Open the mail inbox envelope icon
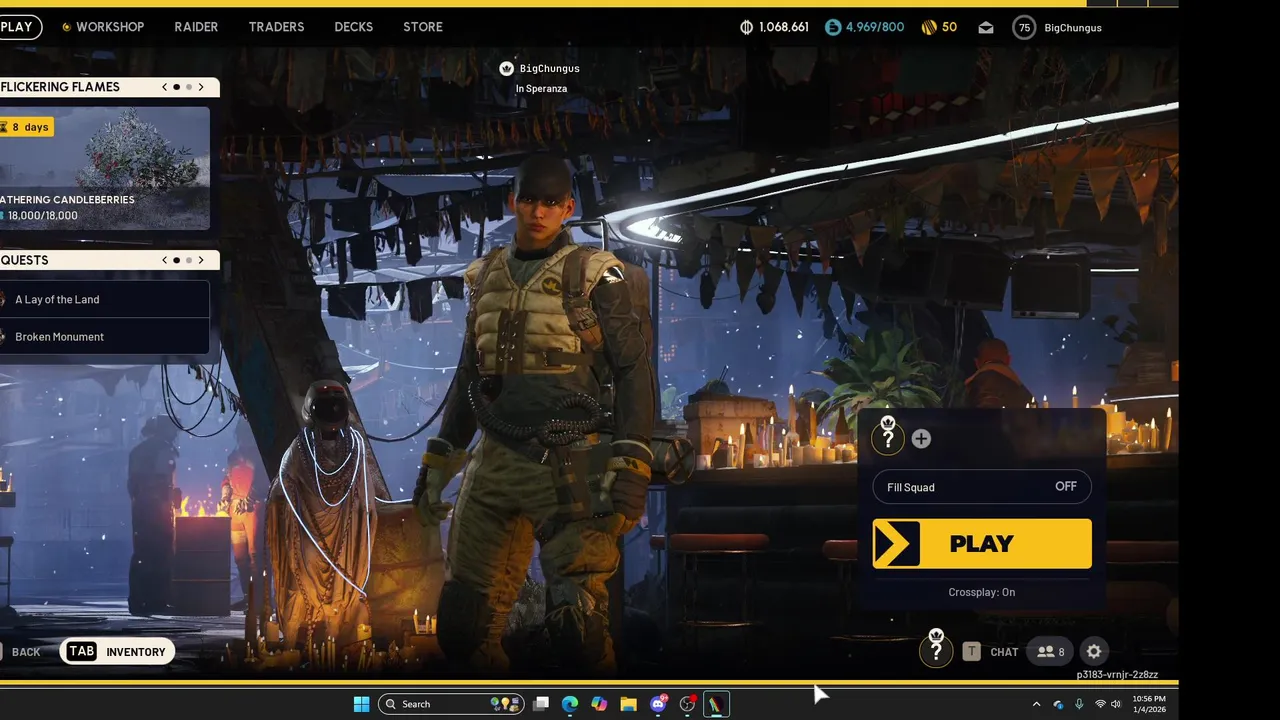1280x720 pixels. coord(986,28)
